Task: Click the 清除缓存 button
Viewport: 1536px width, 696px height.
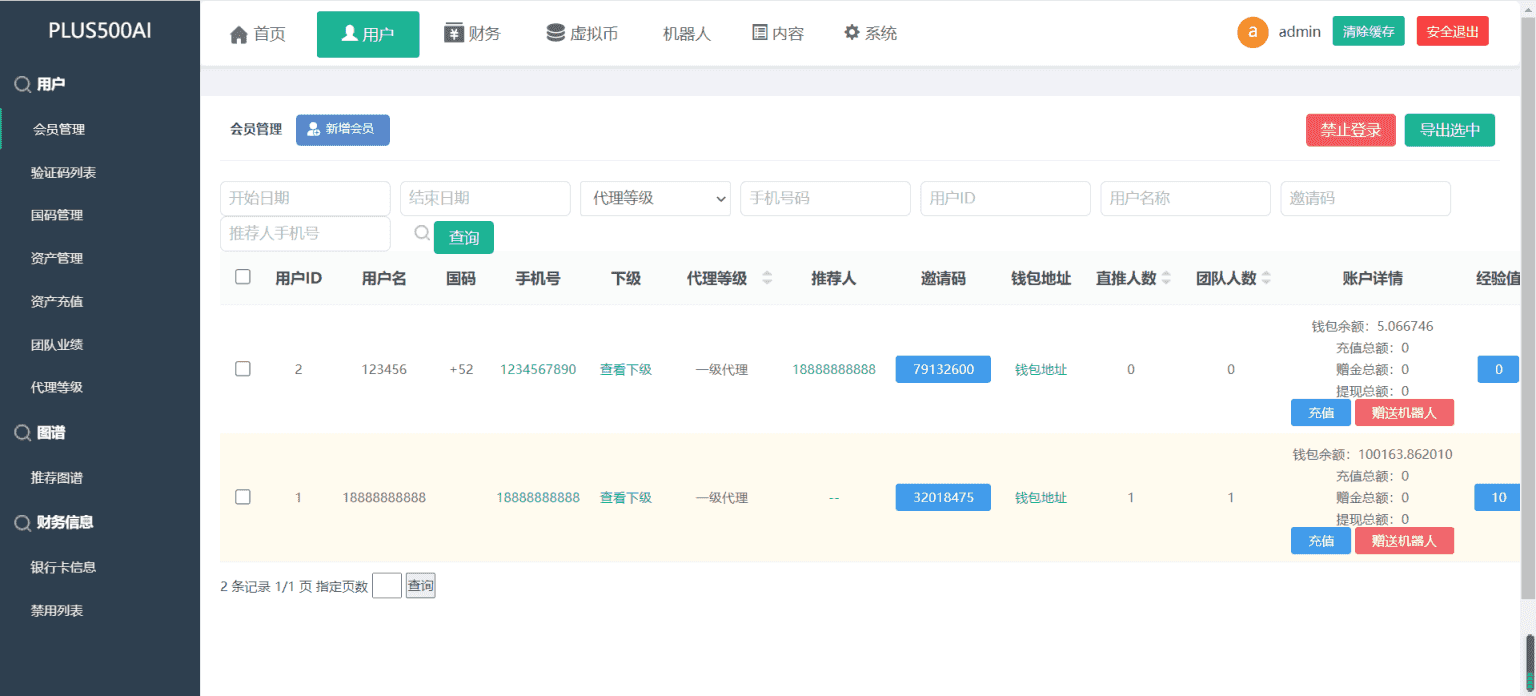Action: pyautogui.click(x=1369, y=31)
